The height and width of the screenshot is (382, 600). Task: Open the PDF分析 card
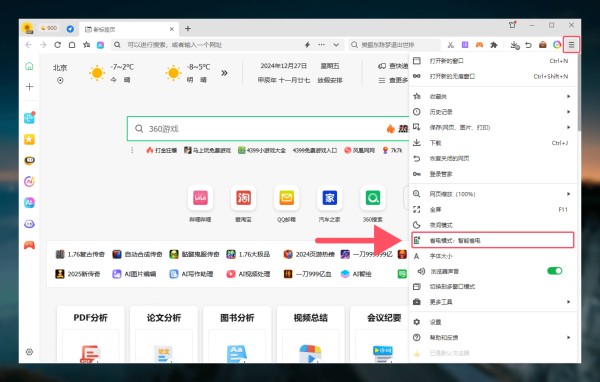pos(91,334)
